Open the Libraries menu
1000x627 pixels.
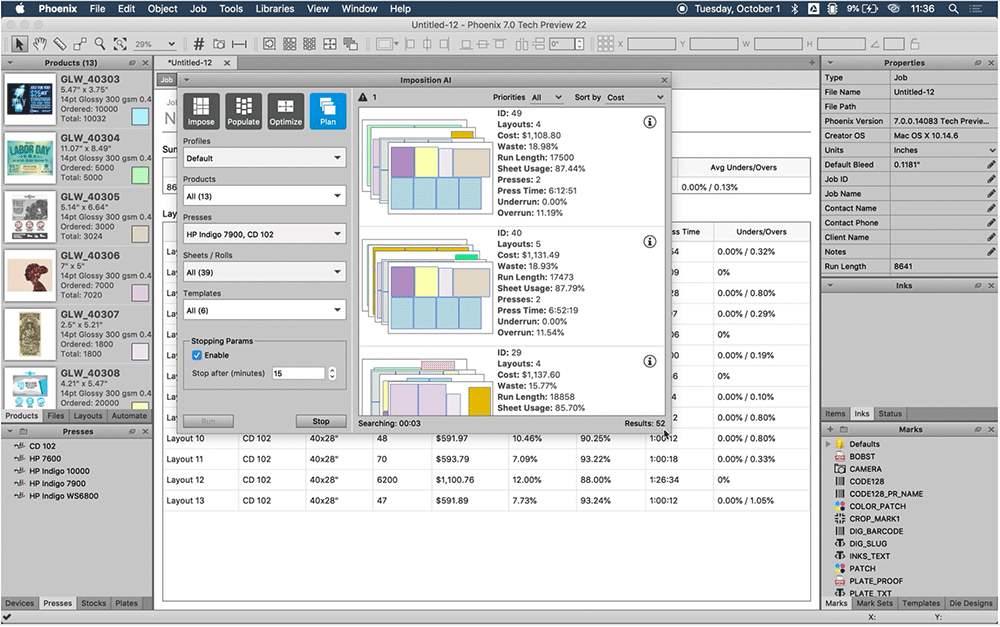point(274,9)
